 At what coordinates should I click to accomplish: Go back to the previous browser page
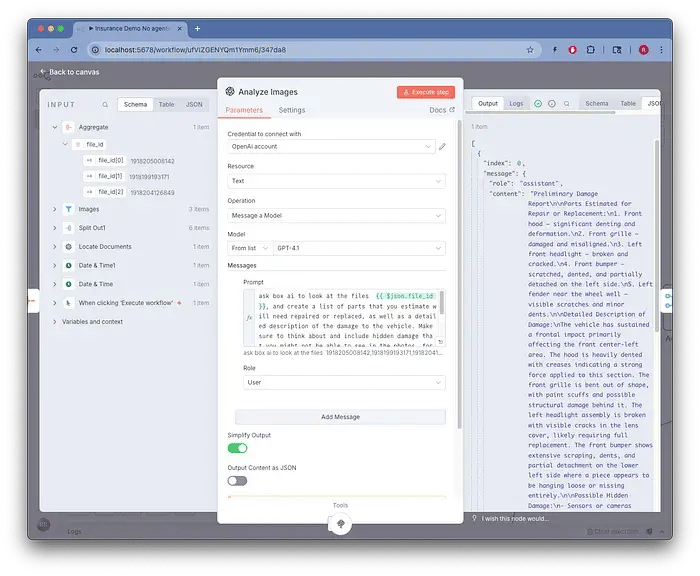(39, 50)
